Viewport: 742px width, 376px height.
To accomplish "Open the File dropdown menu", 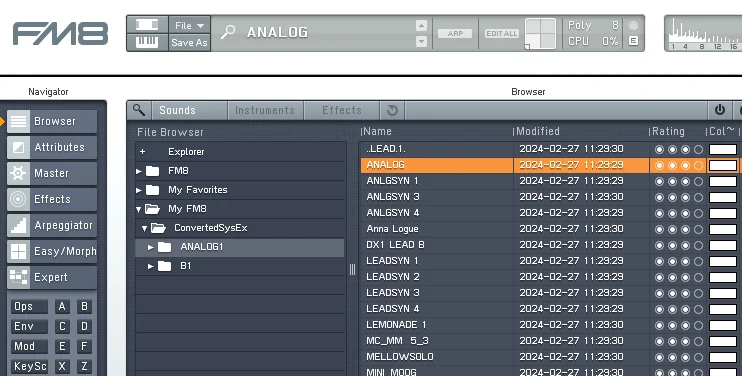I will pos(189,26).
